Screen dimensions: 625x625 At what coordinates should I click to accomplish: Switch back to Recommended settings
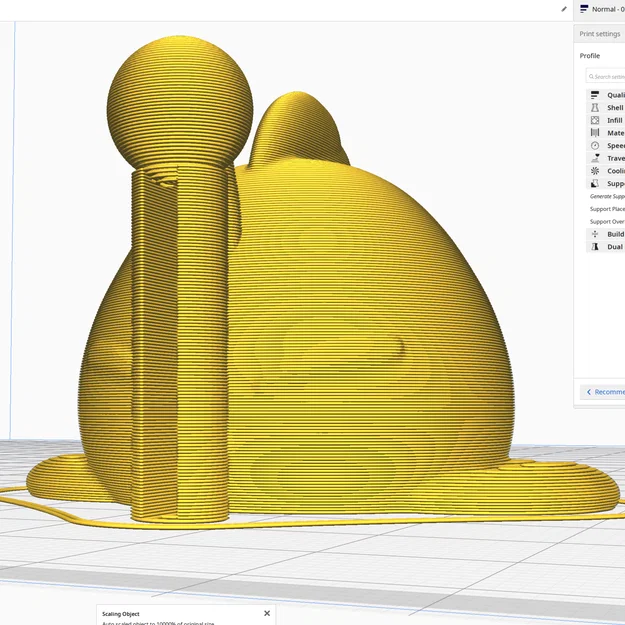[603, 392]
